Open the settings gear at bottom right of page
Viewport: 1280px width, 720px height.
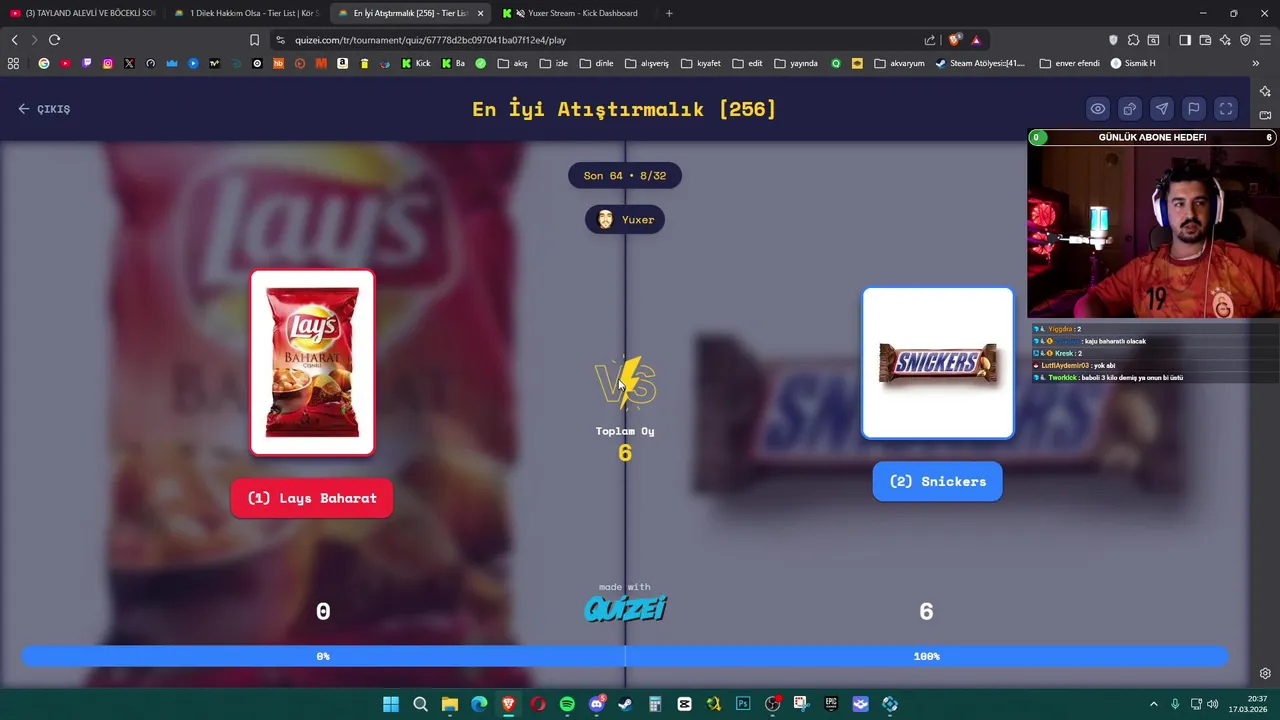(1265, 674)
